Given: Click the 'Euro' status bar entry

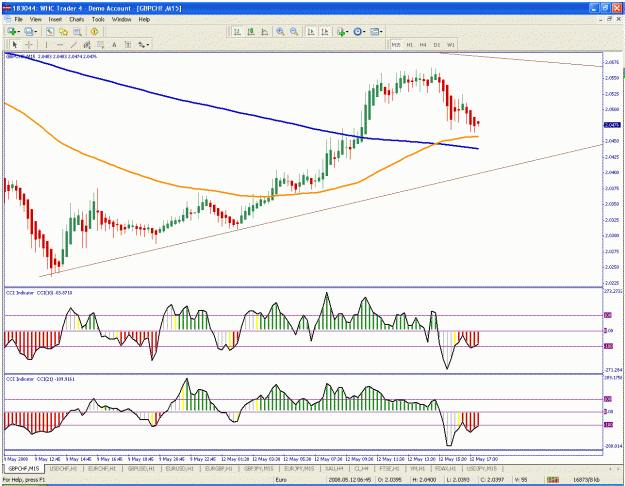Looking at the screenshot, I should [x=281, y=480].
